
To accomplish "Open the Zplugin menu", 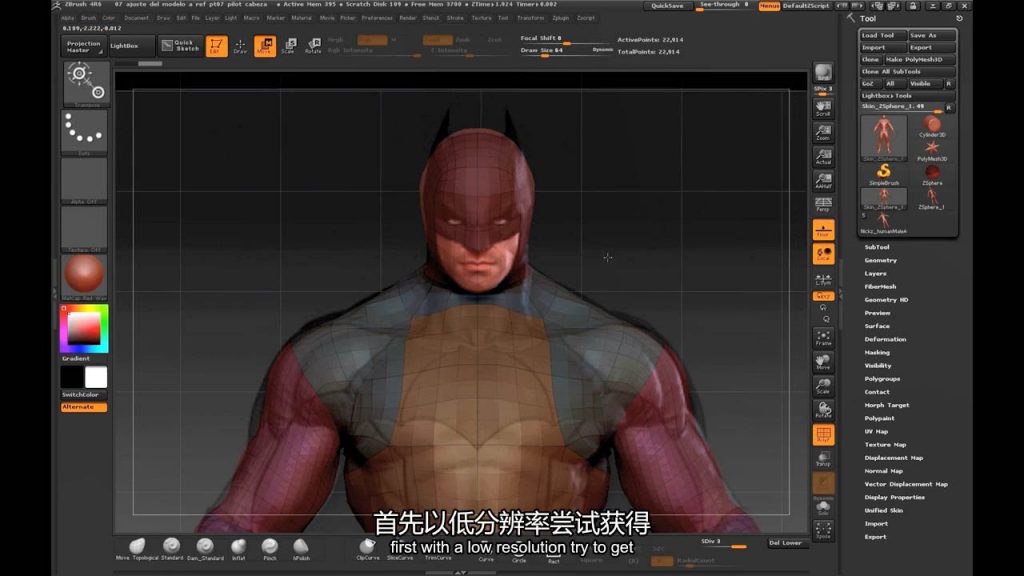I will (560, 18).
